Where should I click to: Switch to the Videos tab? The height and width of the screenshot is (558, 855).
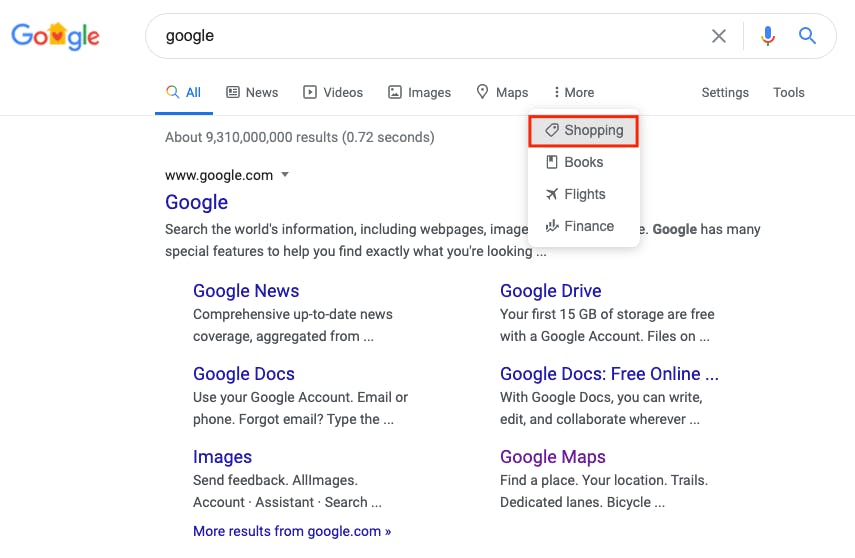[333, 92]
